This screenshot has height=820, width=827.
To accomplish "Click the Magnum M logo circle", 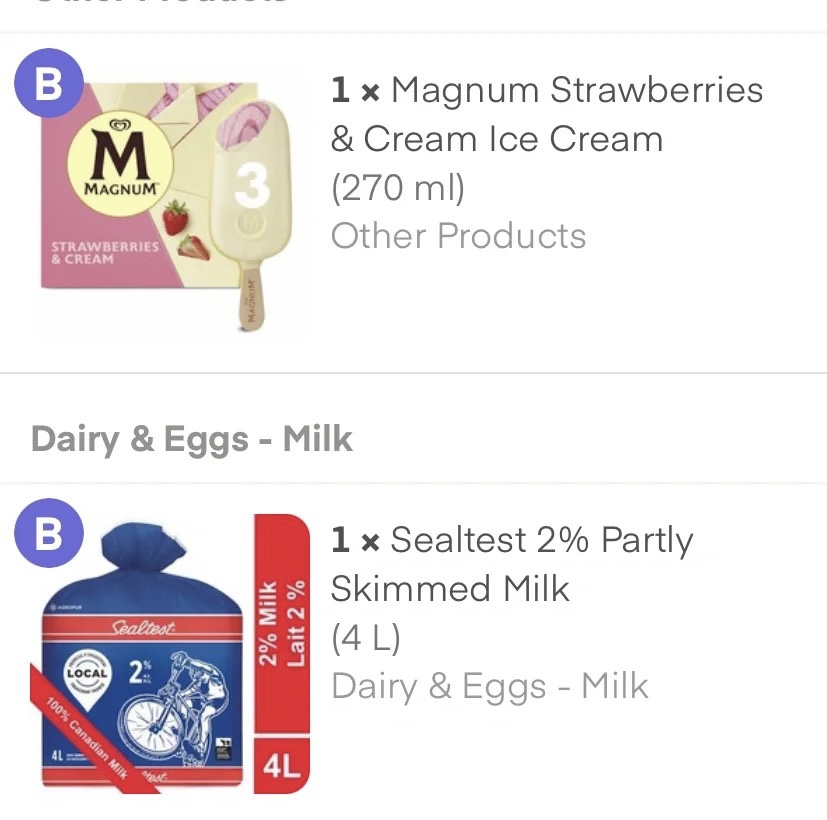I will 121,163.
